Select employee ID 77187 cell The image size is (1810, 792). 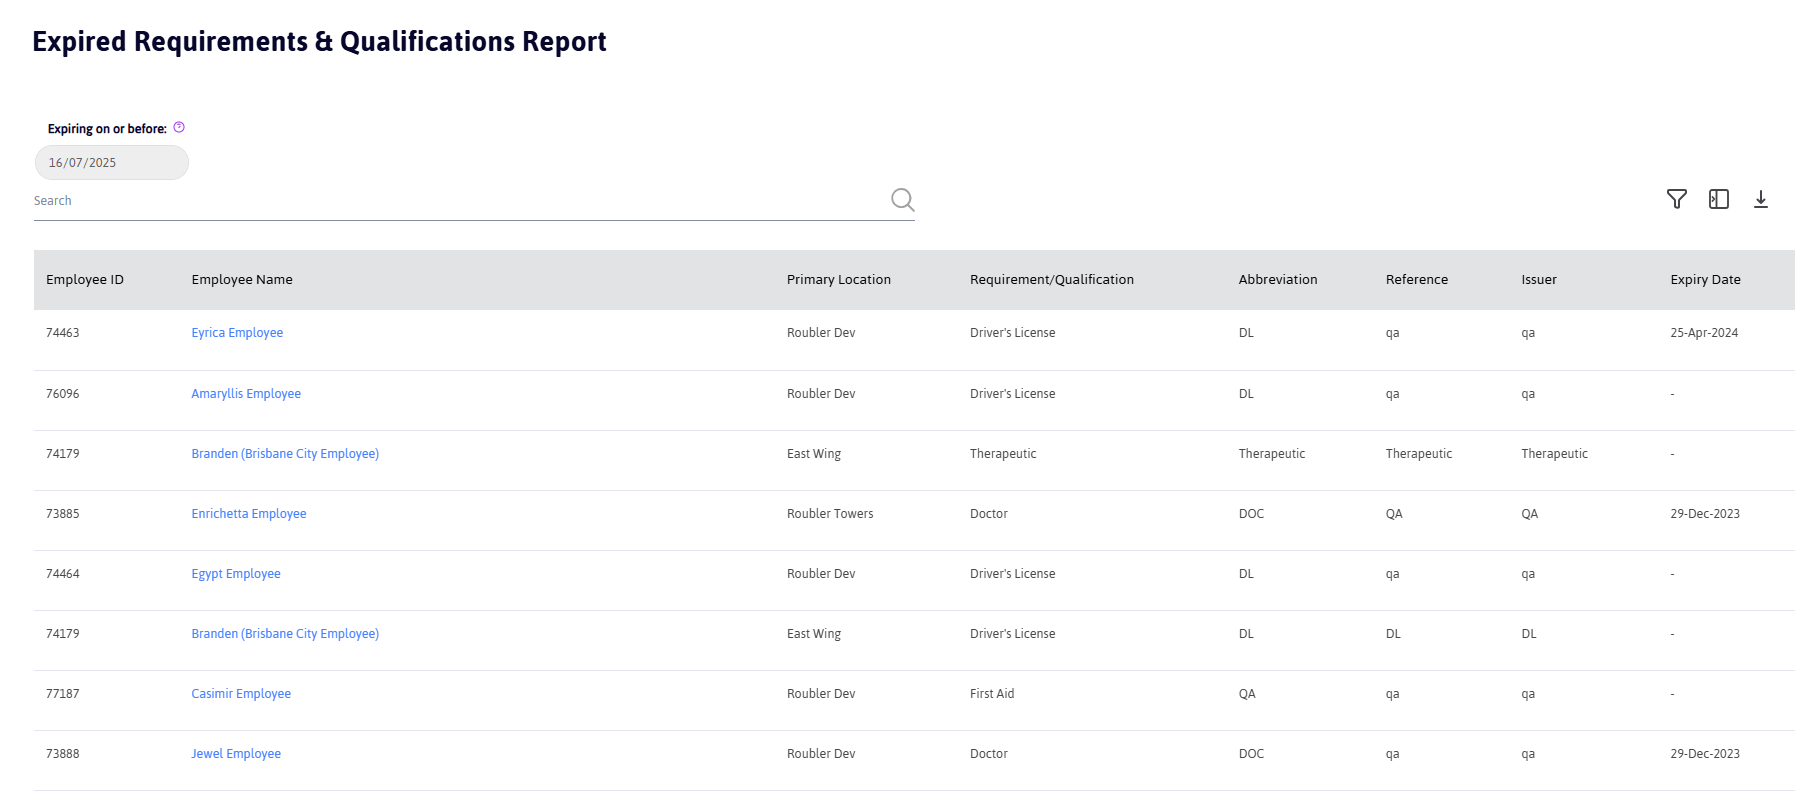pos(63,694)
